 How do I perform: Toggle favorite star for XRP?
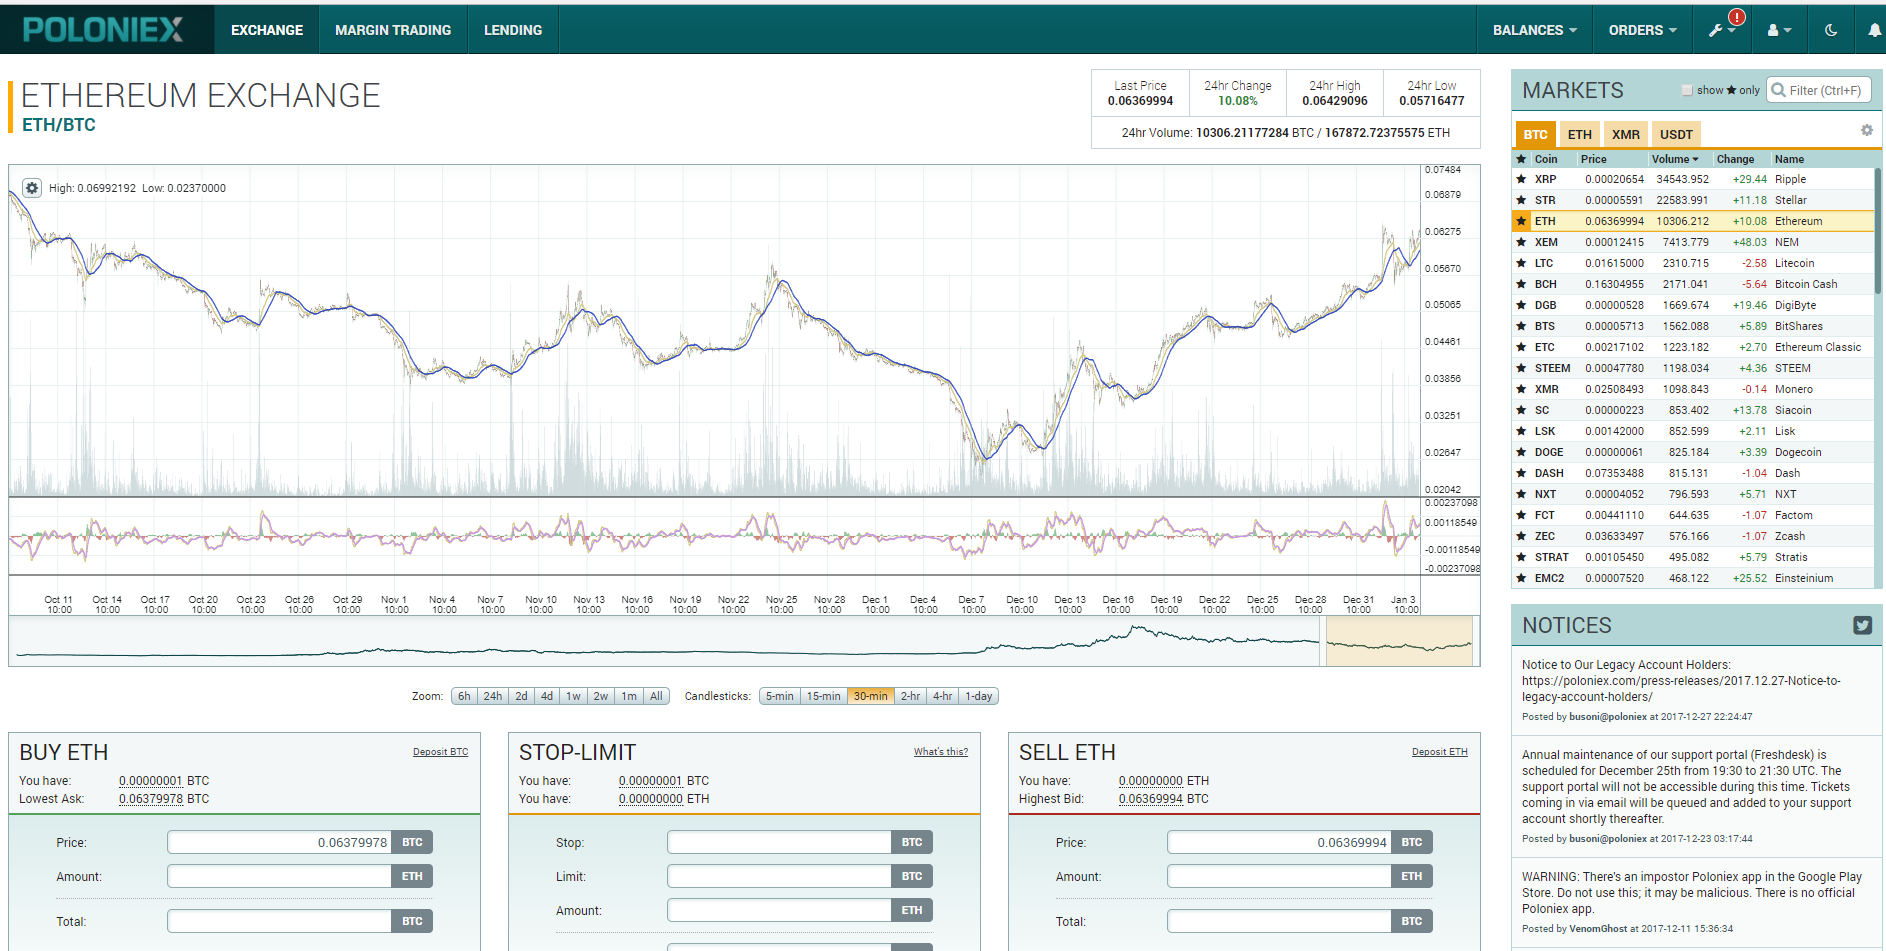1521,179
